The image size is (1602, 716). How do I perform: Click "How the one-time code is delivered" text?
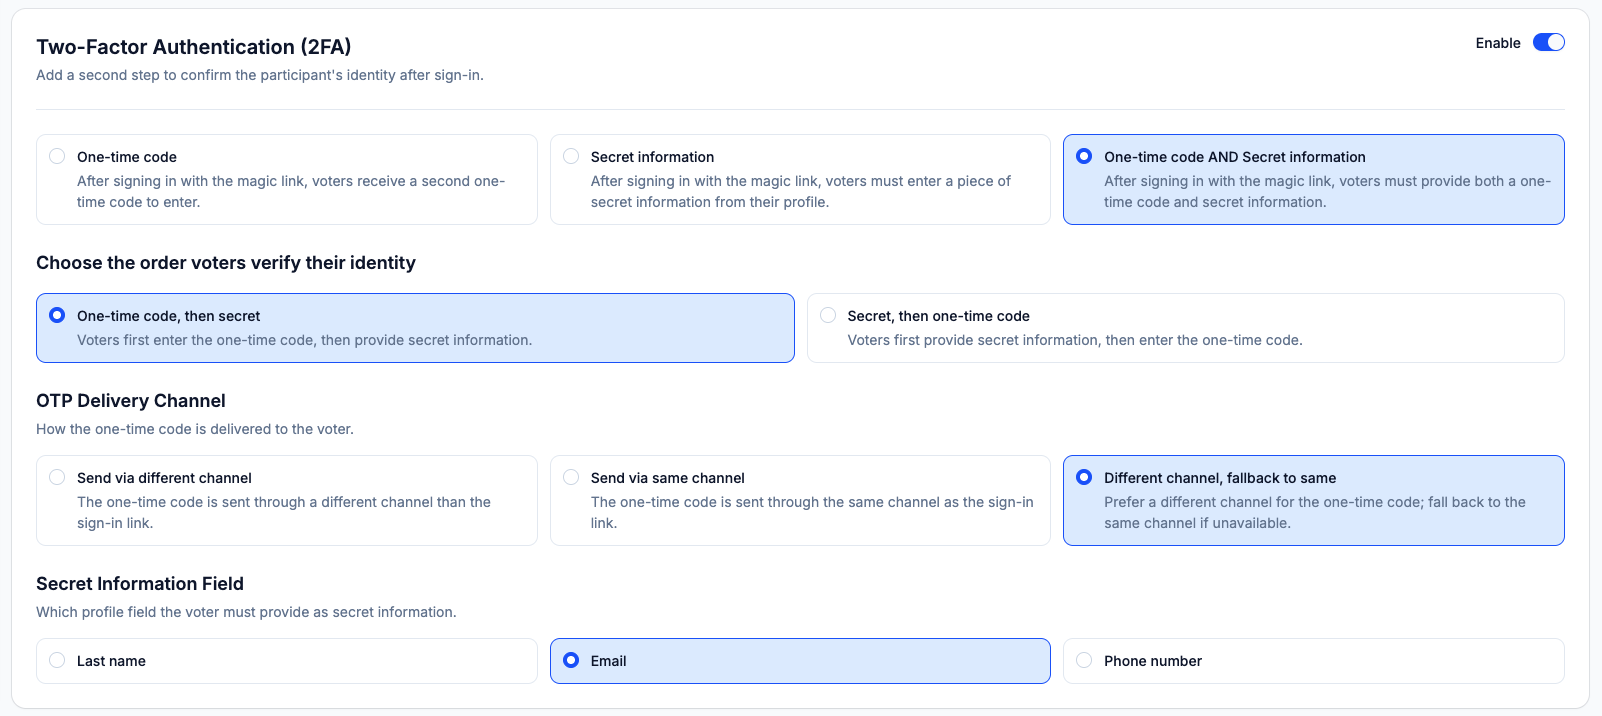[195, 429]
